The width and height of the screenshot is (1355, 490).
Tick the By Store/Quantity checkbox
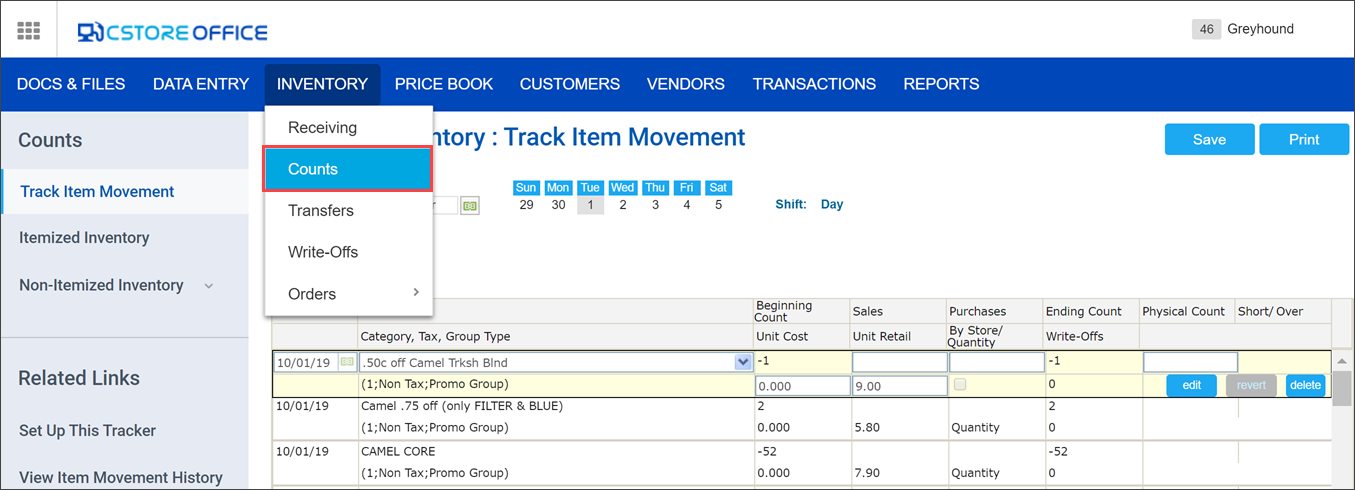[959, 385]
